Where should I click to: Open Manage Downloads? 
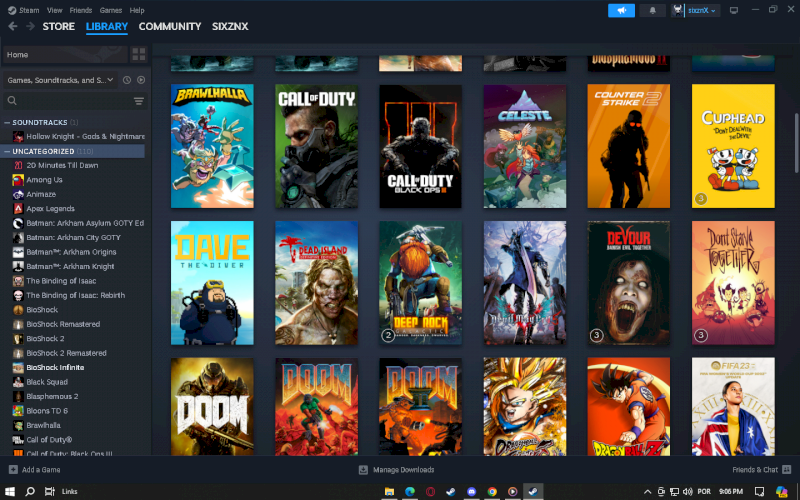[397, 469]
